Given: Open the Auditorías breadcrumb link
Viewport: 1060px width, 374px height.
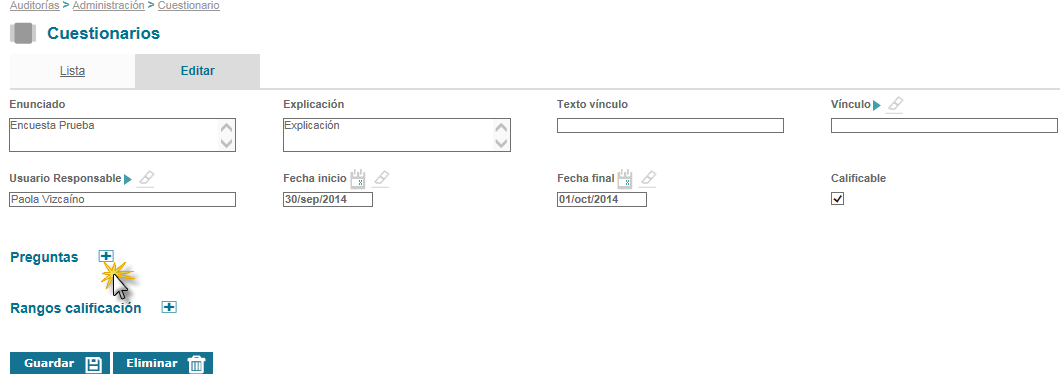Looking at the screenshot, I should click(x=34, y=5).
